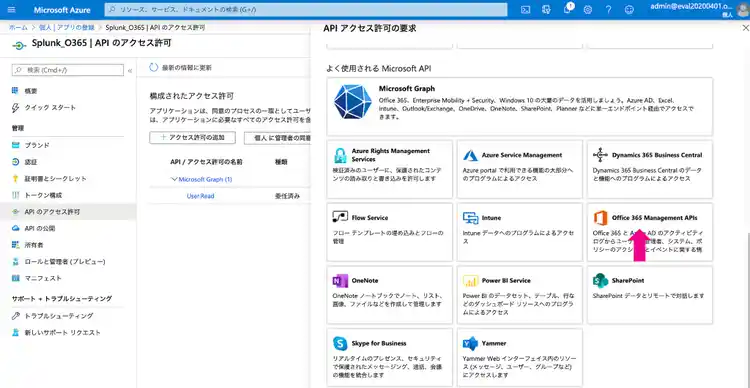Click the top global search box
The image size is (750, 388).
pyautogui.click(x=306, y=10)
